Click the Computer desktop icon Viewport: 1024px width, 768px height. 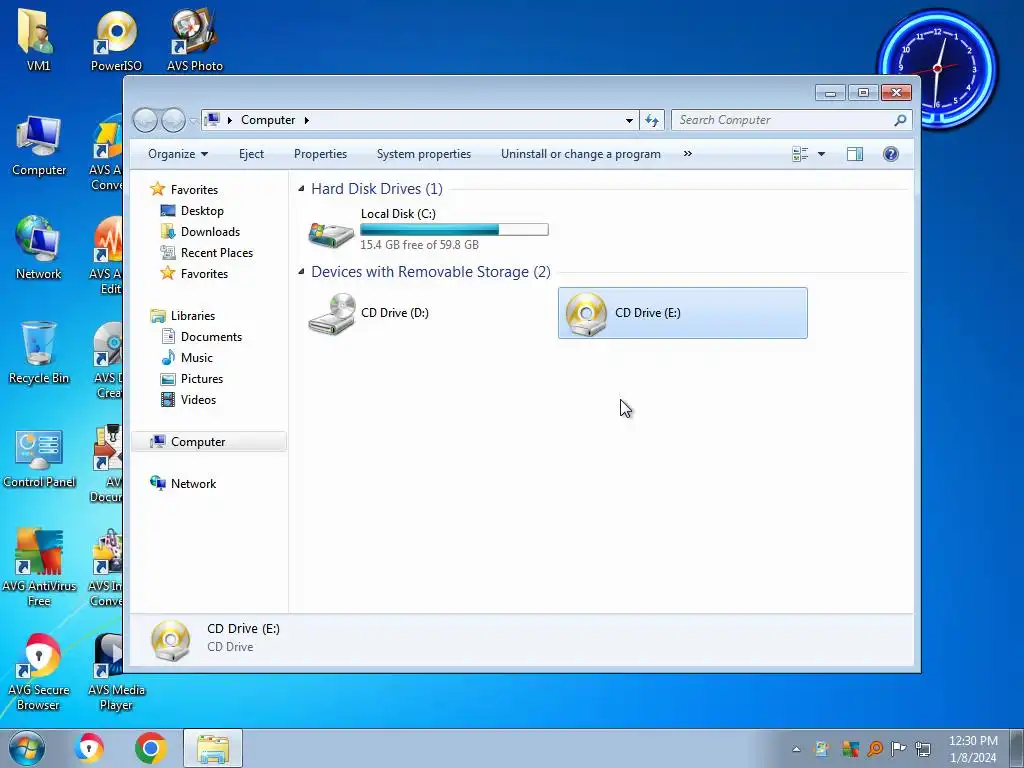(x=39, y=146)
